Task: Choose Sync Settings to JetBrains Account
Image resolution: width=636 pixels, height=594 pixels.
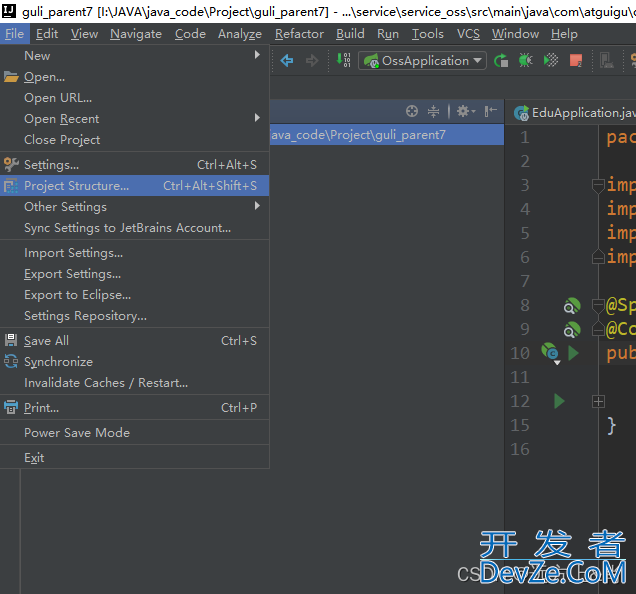Action: click(x=135, y=228)
